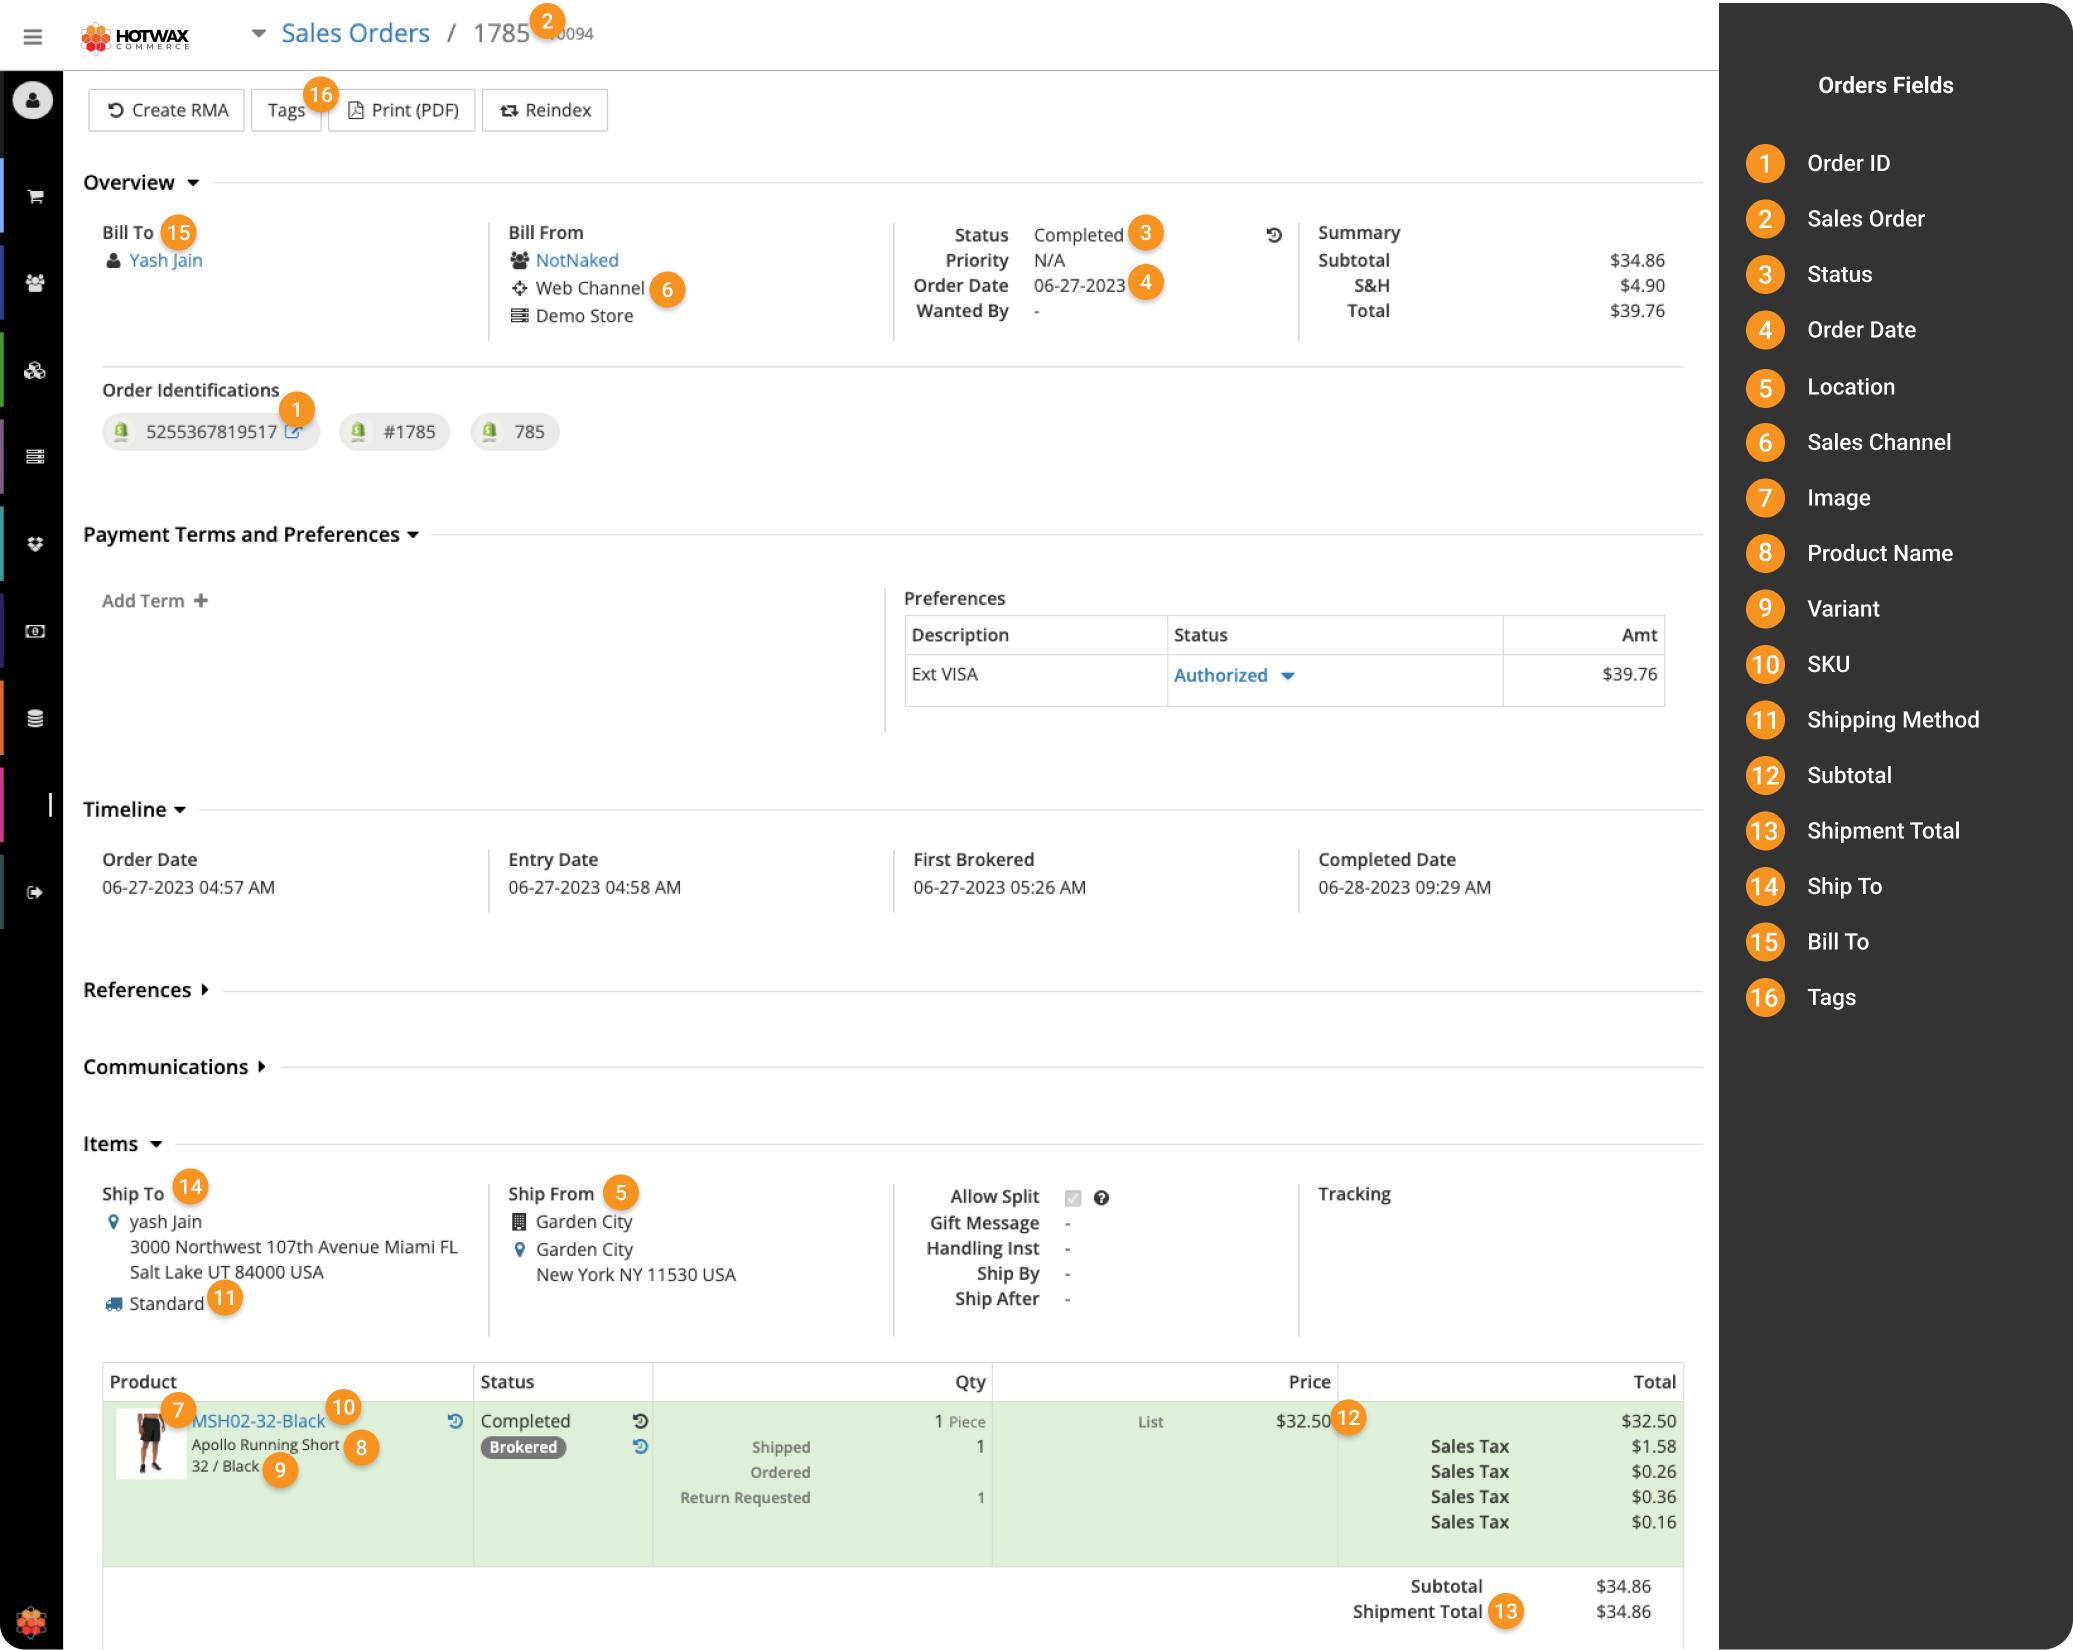Click the user profile avatar icon

point(33,100)
